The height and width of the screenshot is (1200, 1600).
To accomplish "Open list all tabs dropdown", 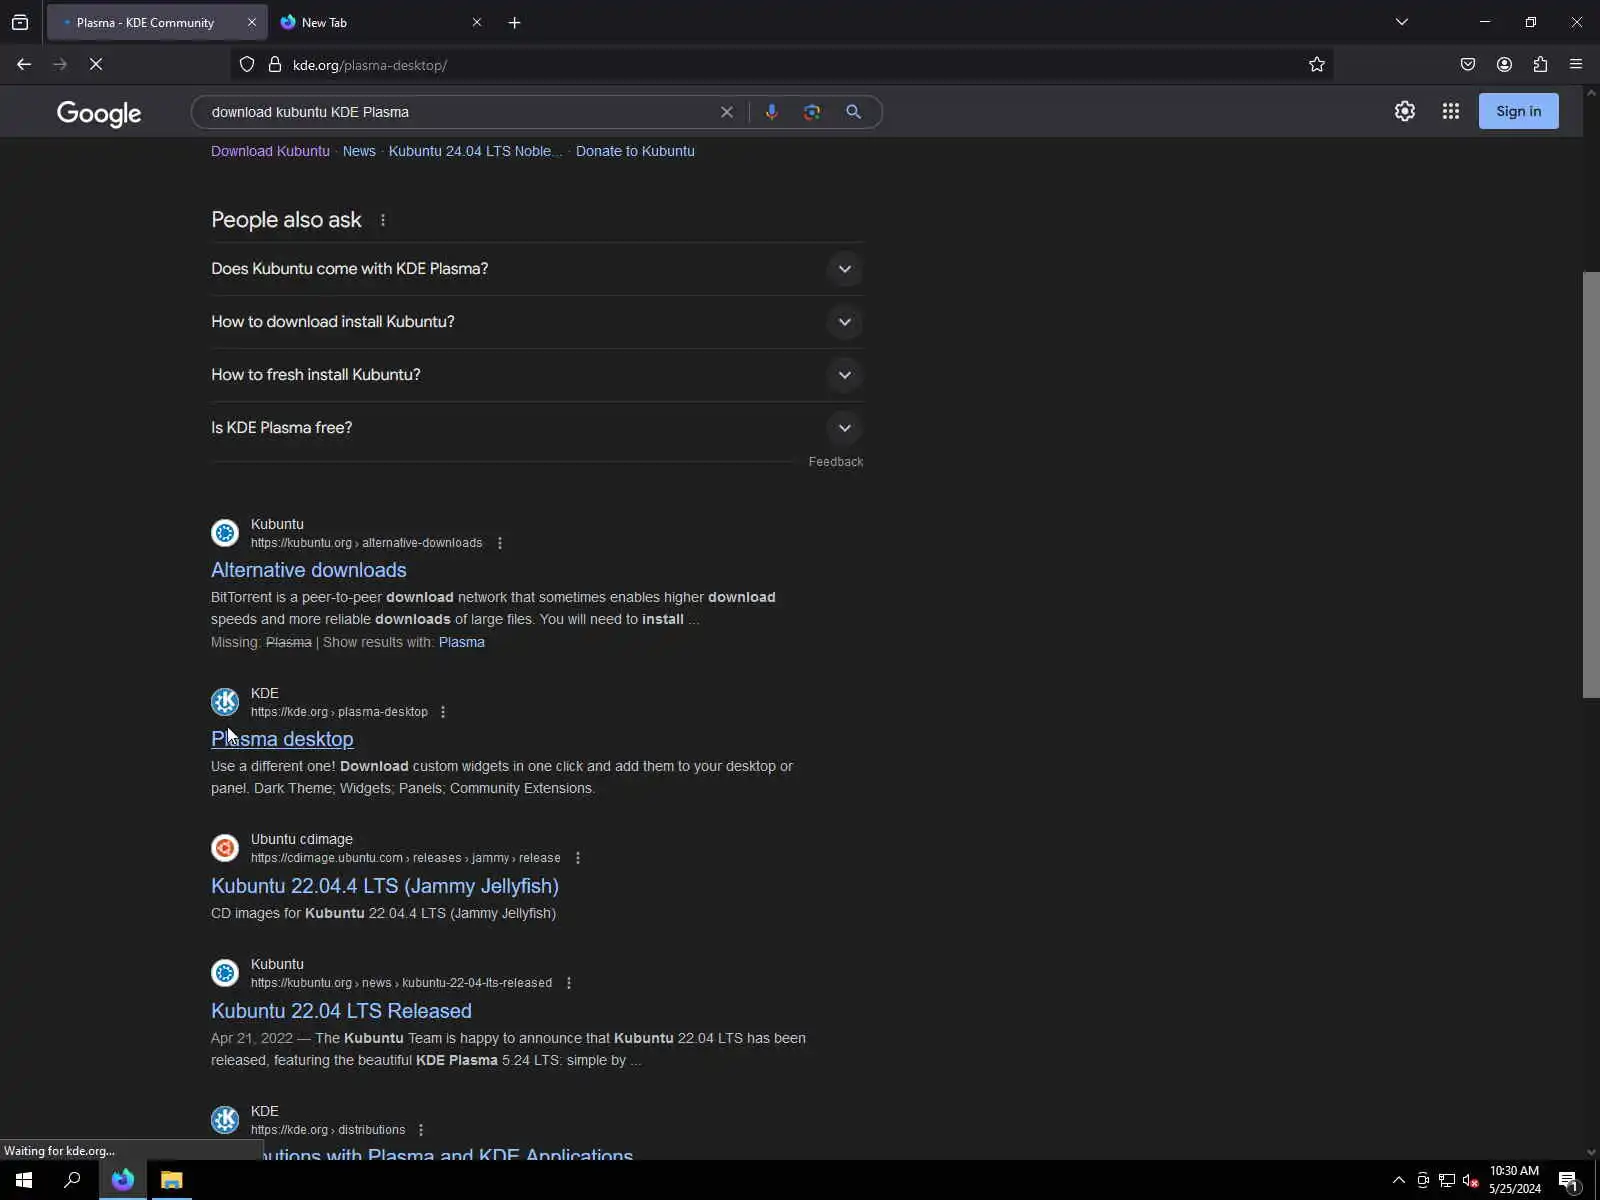I will click(1402, 22).
